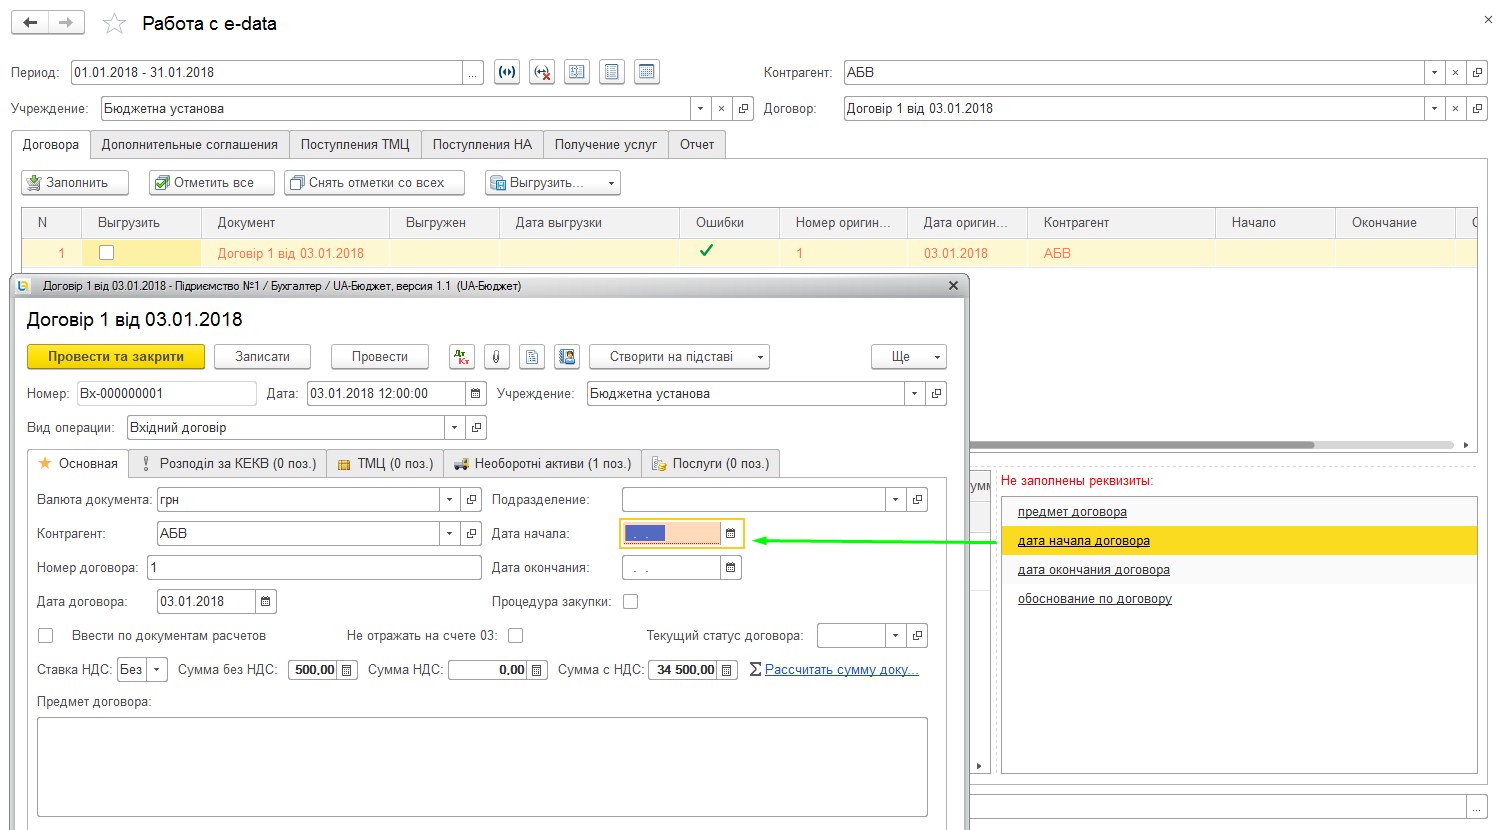Image resolution: width=1501 pixels, height=830 pixels.
Task: Open Контрагент record in main window
Action: (x=1477, y=72)
